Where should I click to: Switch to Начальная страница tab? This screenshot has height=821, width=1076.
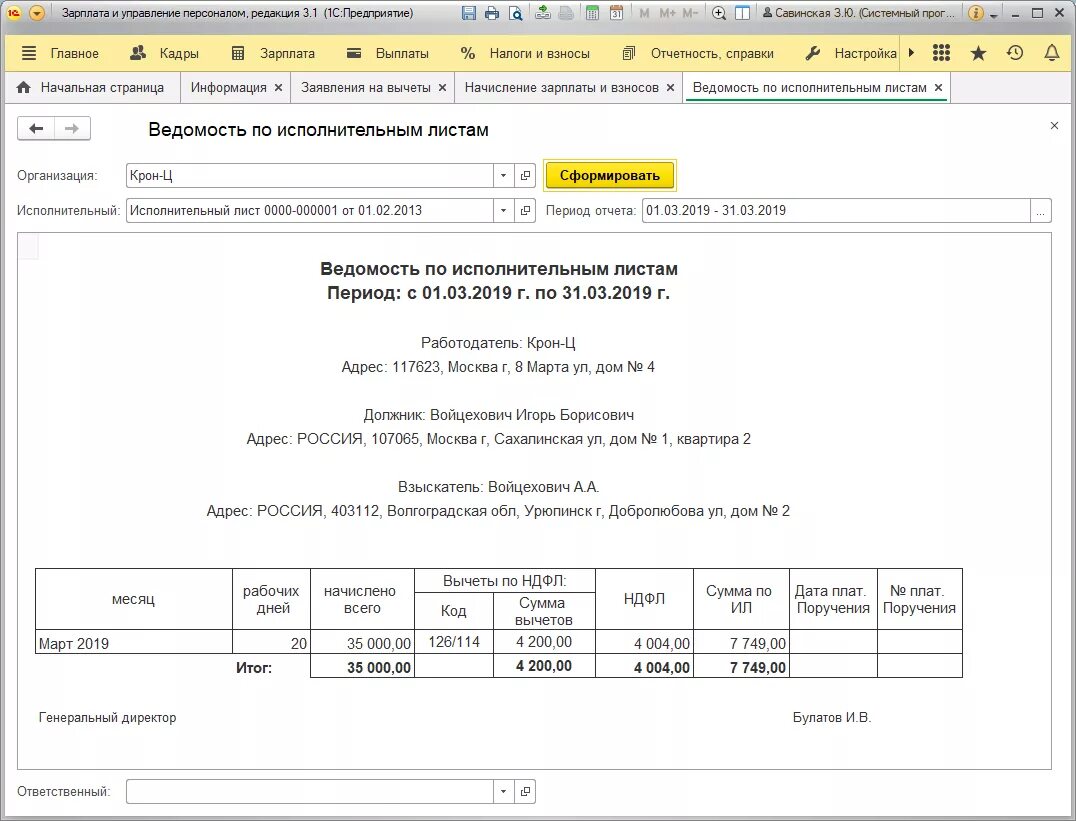[x=91, y=88]
